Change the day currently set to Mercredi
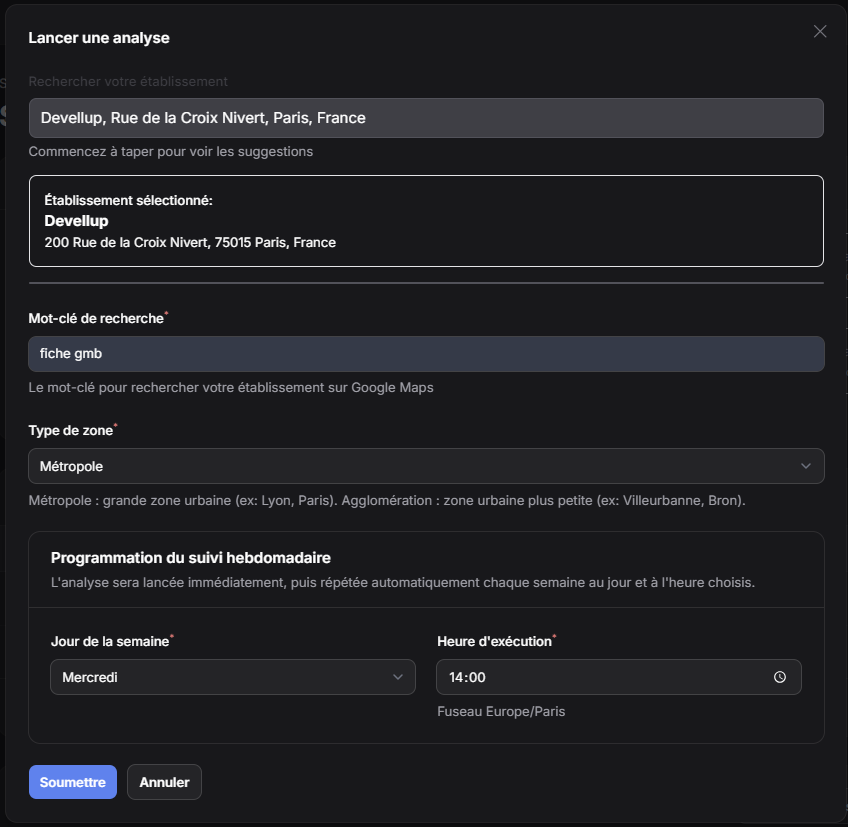848x827 pixels. (233, 677)
